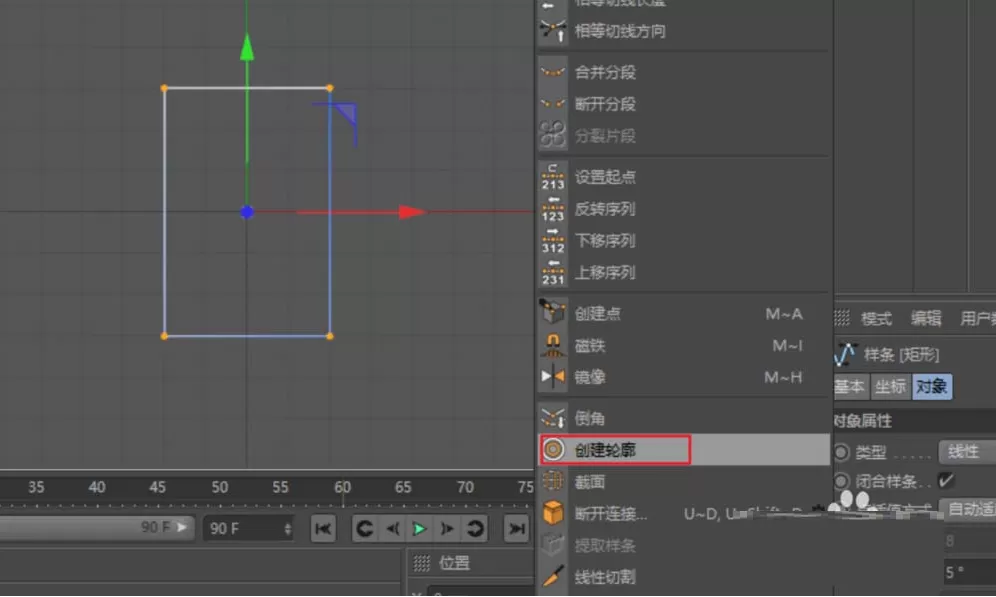This screenshot has width=996, height=597.
Task: Click frame 55 on the timeline ruler
Action: pos(280,487)
